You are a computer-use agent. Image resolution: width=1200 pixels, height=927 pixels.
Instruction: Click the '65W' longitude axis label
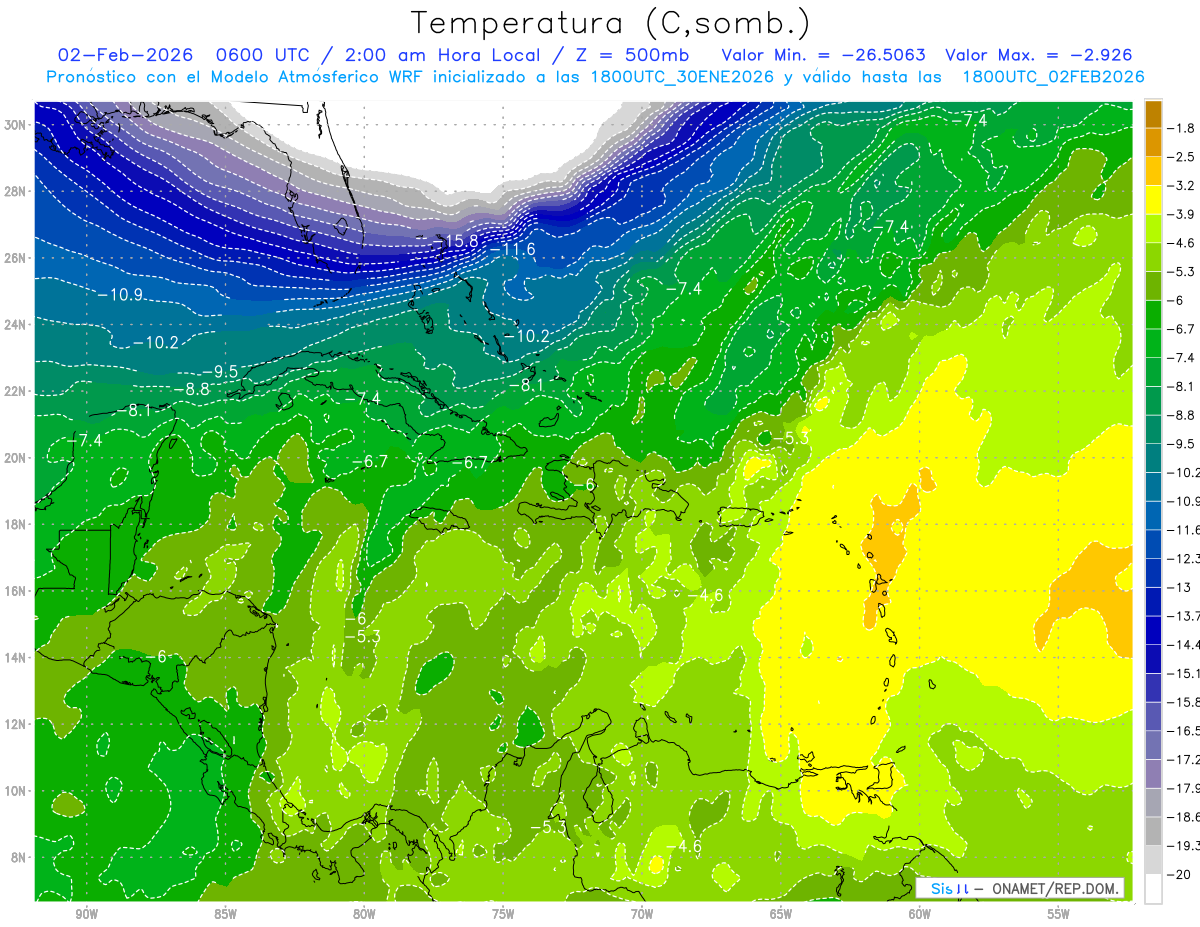[x=781, y=915]
